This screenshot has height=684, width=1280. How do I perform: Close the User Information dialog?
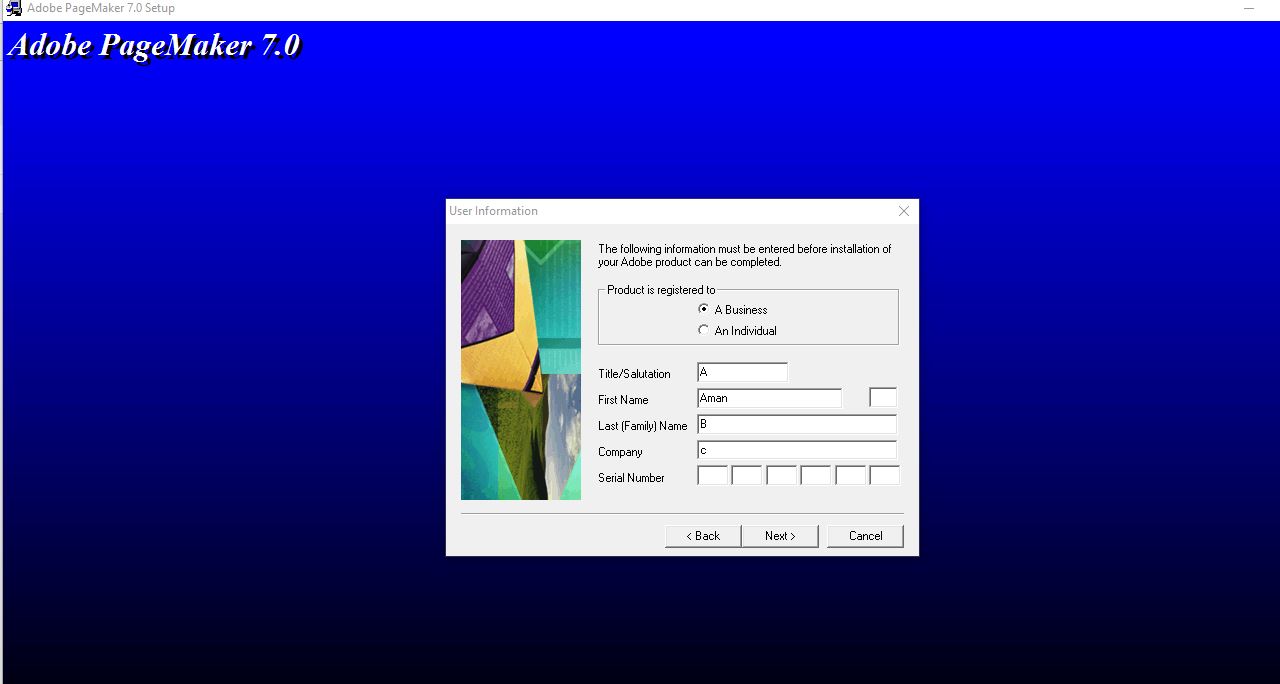point(903,211)
